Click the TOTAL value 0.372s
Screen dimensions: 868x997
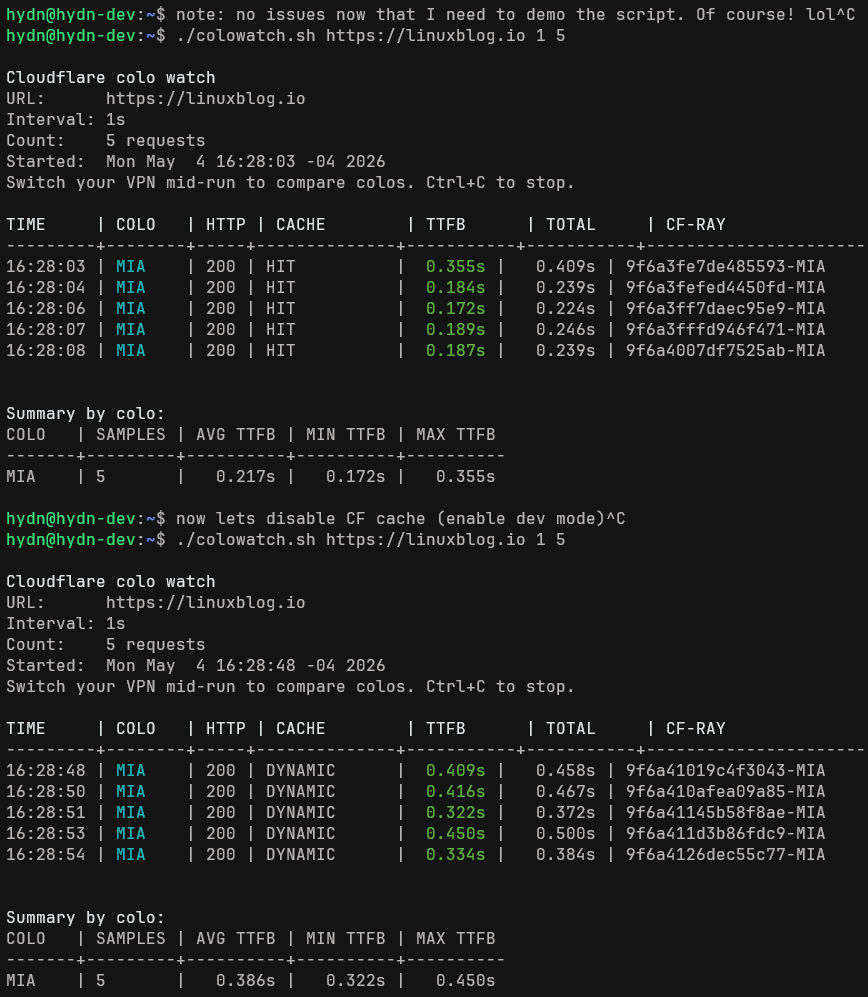point(565,813)
